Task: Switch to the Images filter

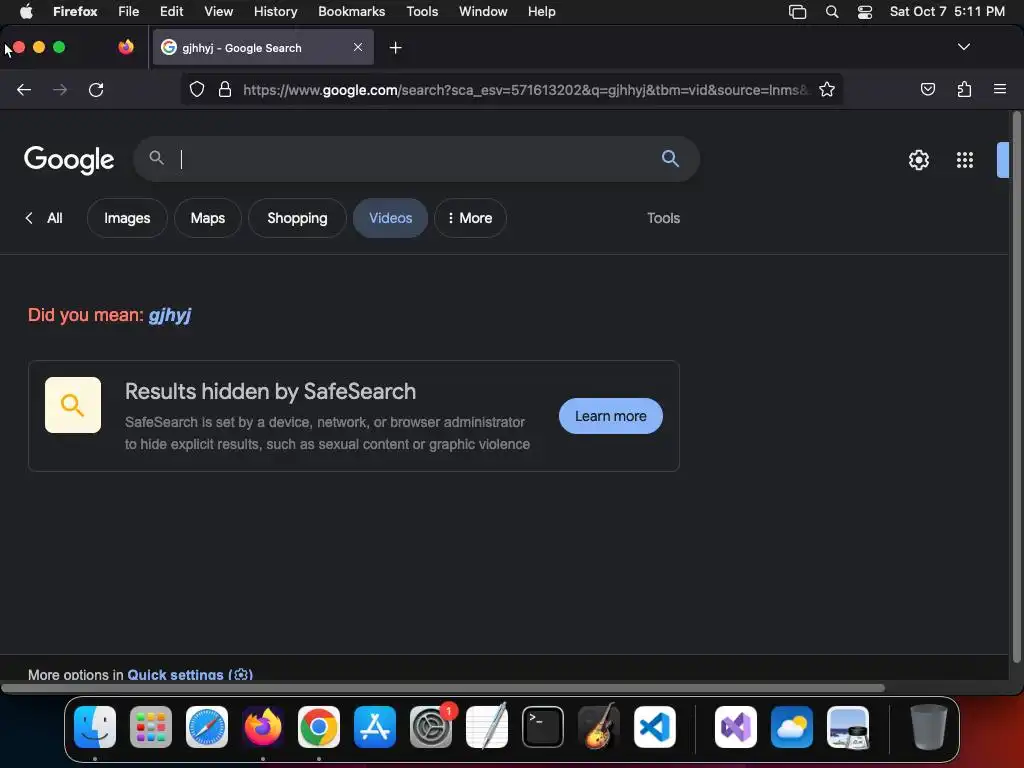Action: pos(127,218)
